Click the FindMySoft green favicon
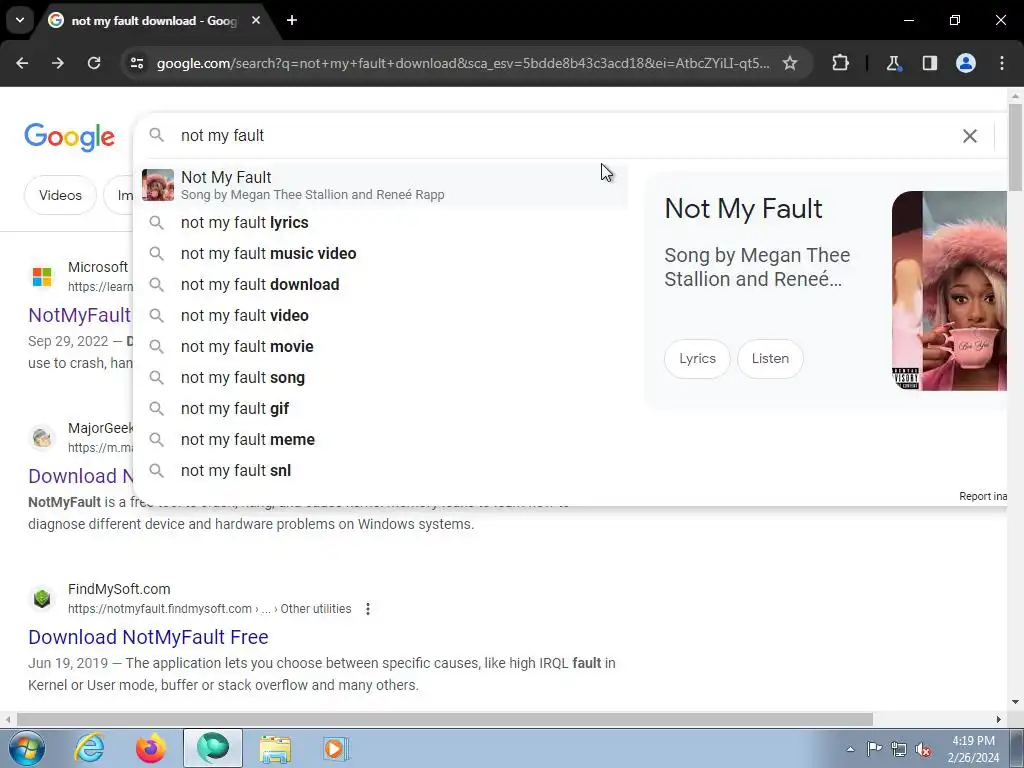 pyautogui.click(x=42, y=598)
